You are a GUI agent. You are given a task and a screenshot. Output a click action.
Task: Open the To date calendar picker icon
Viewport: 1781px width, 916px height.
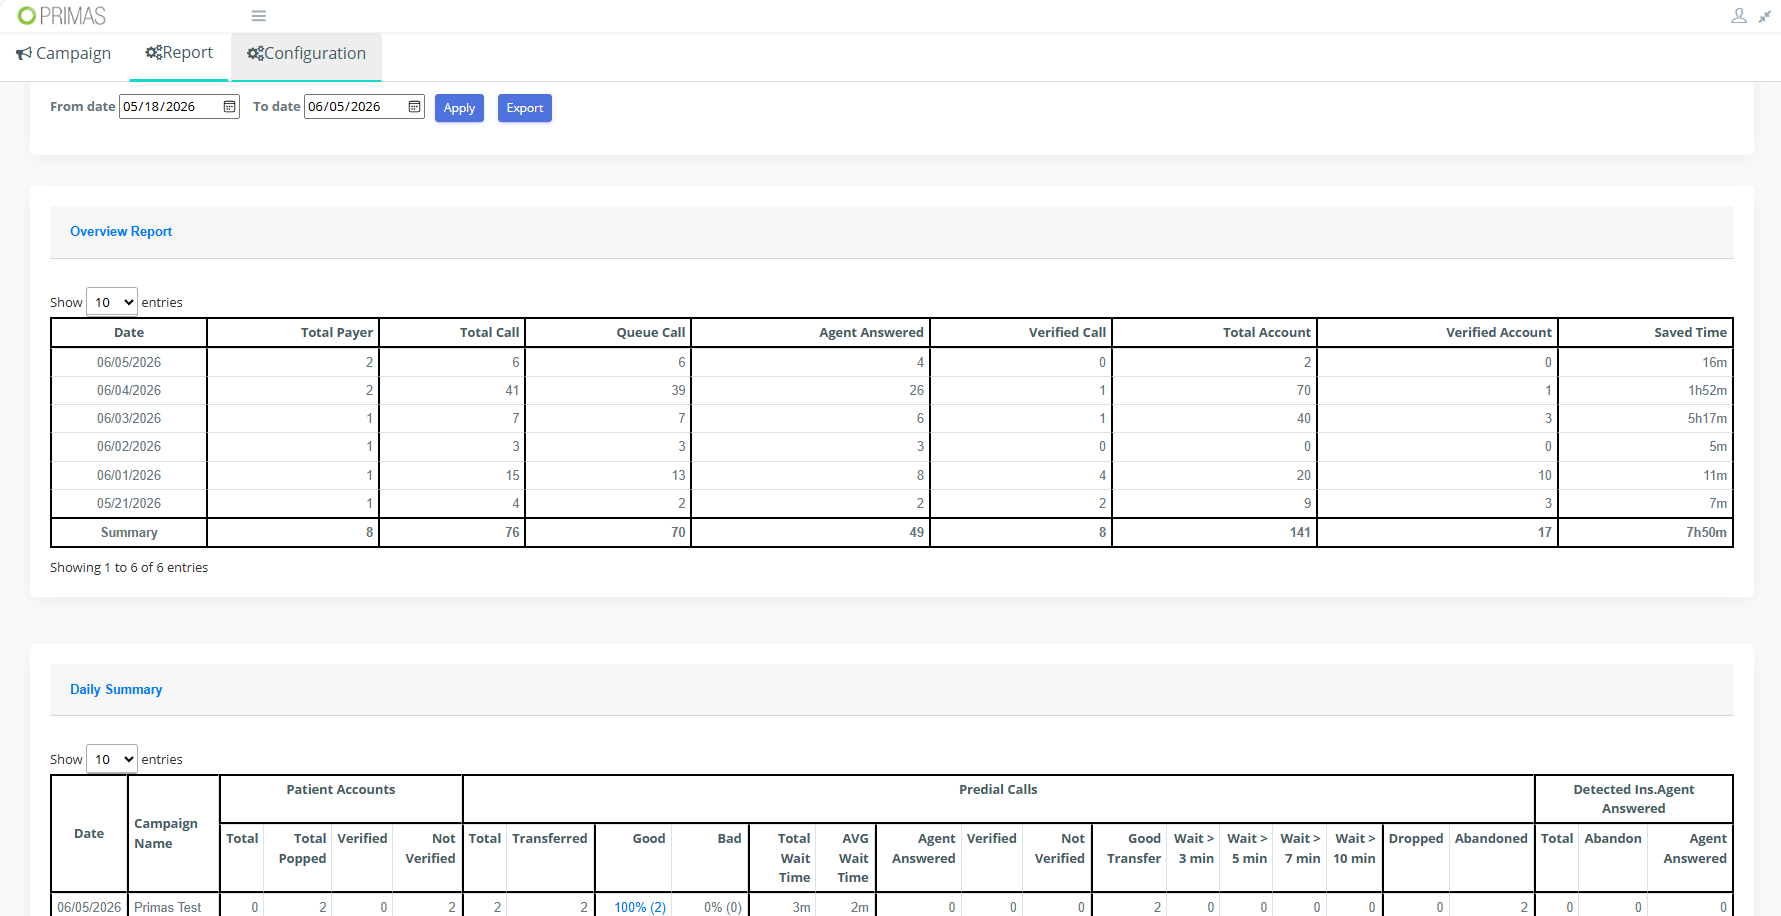414,106
